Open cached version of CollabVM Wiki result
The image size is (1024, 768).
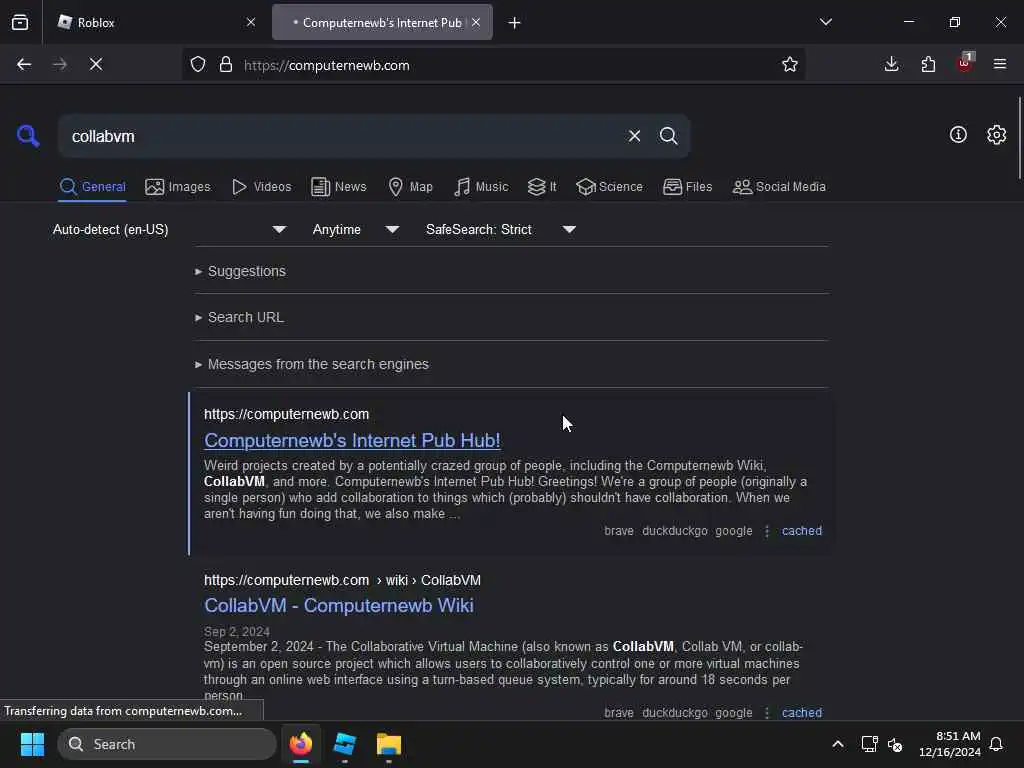(801, 712)
